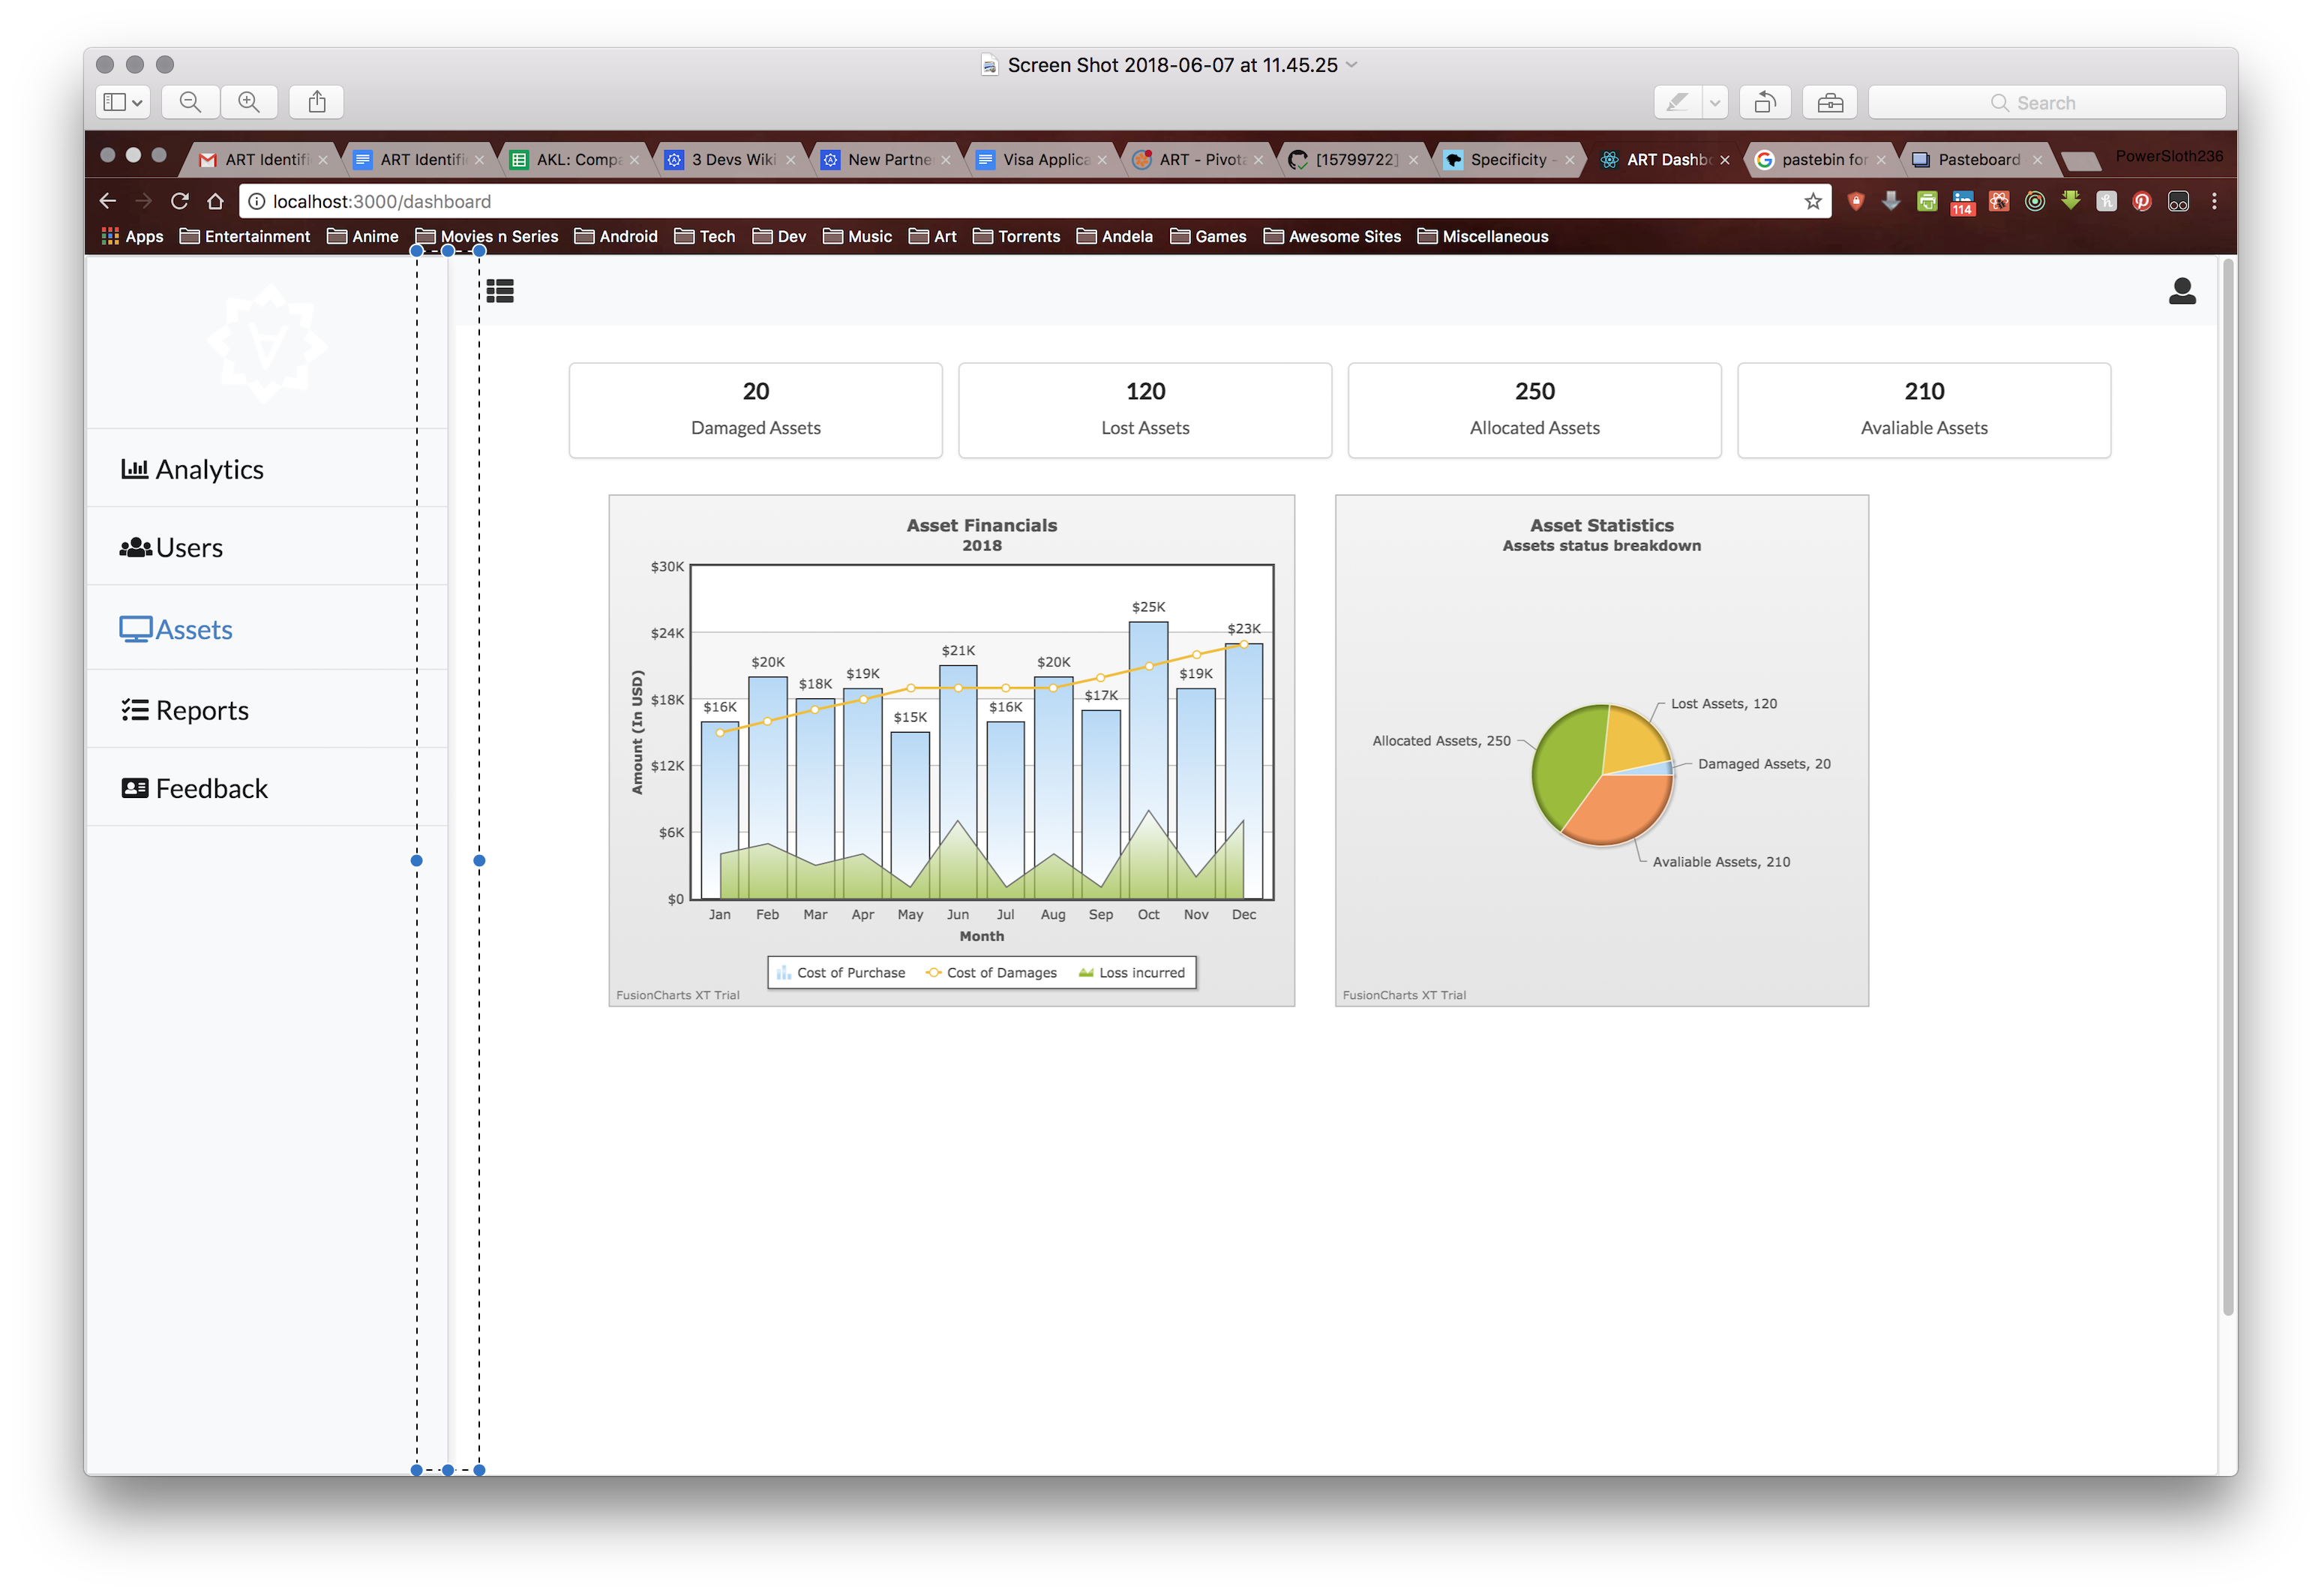
Task: Click the site info icon in address bar
Action: pos(257,201)
